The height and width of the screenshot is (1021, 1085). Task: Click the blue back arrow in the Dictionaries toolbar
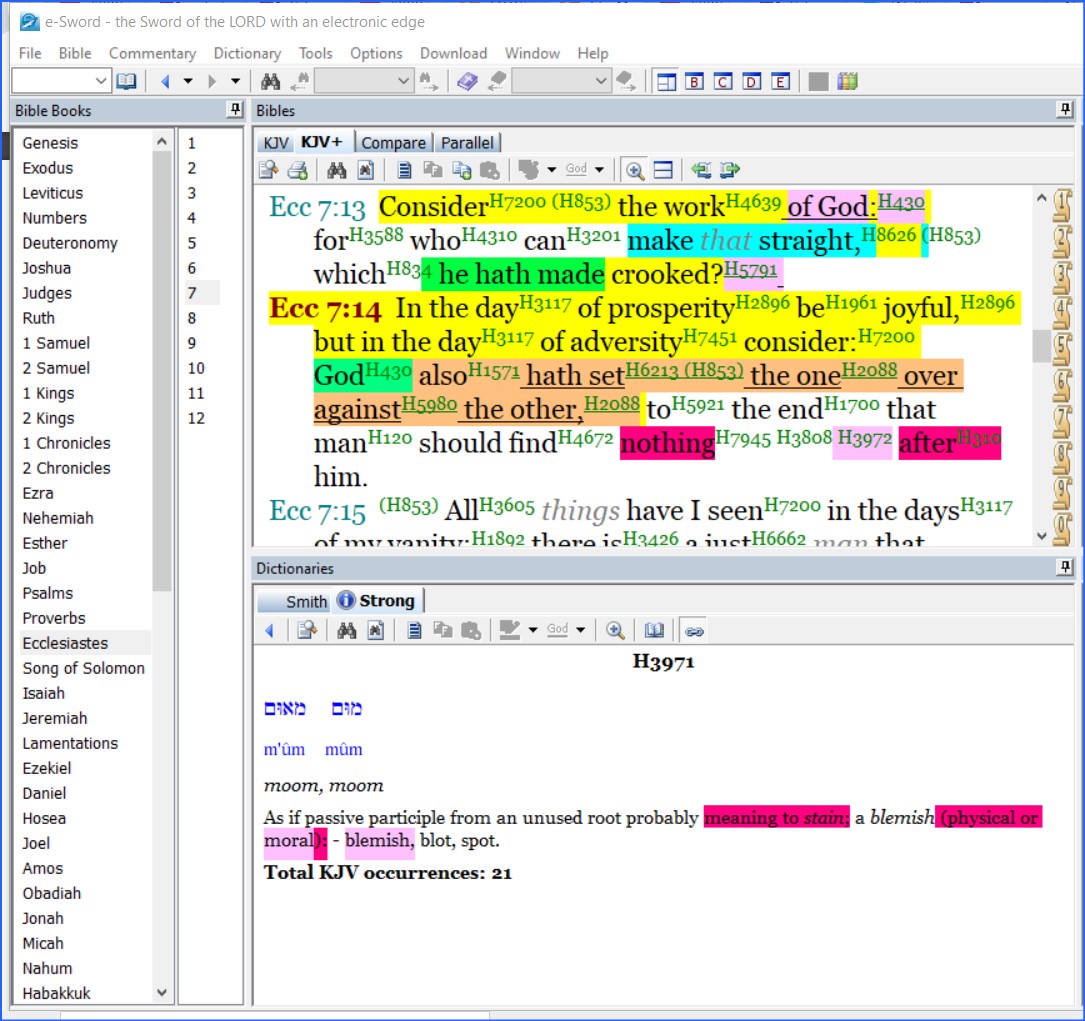pos(268,630)
